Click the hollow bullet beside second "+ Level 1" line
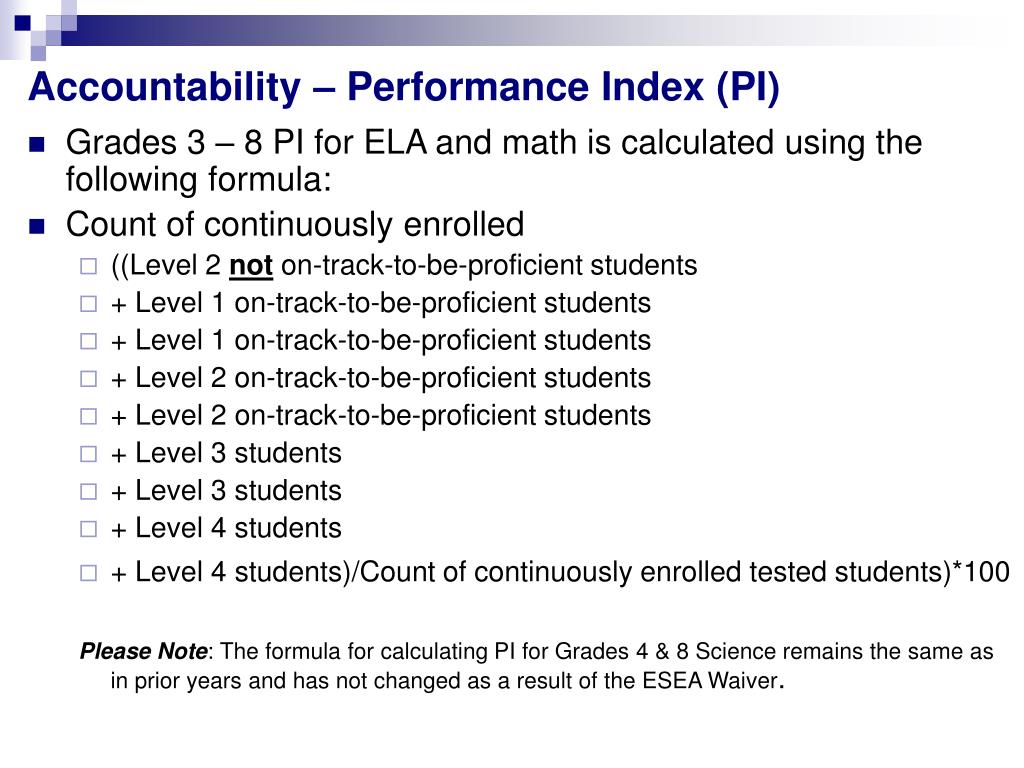Screen dimensions: 1024x768 (x=88, y=341)
